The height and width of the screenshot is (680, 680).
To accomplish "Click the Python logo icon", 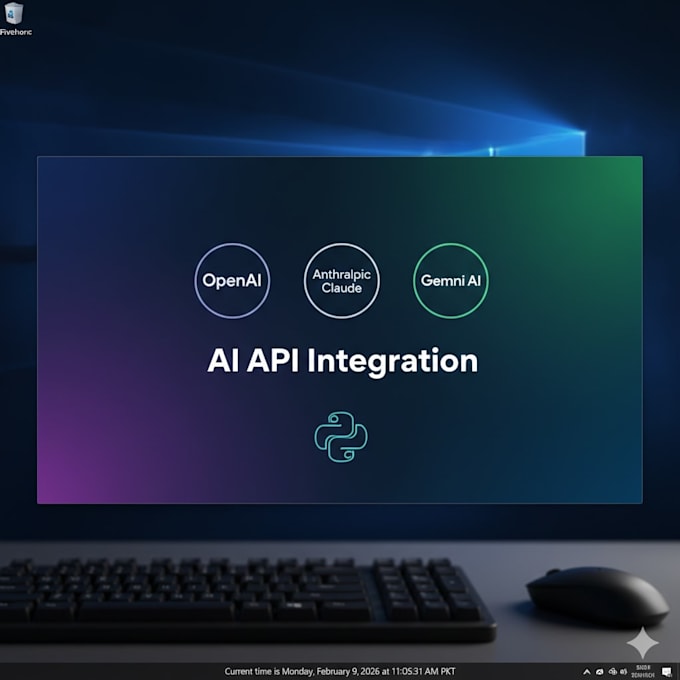I will point(341,437).
